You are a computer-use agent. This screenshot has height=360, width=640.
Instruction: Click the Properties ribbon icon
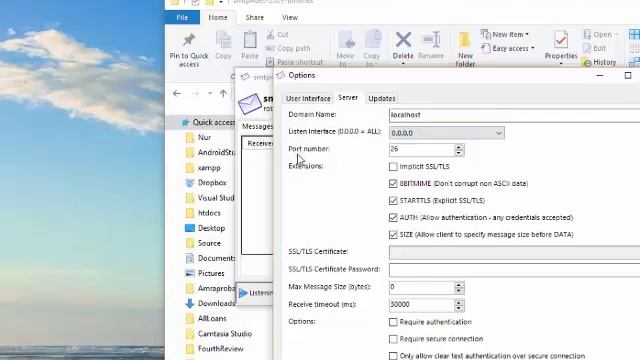tap(561, 40)
